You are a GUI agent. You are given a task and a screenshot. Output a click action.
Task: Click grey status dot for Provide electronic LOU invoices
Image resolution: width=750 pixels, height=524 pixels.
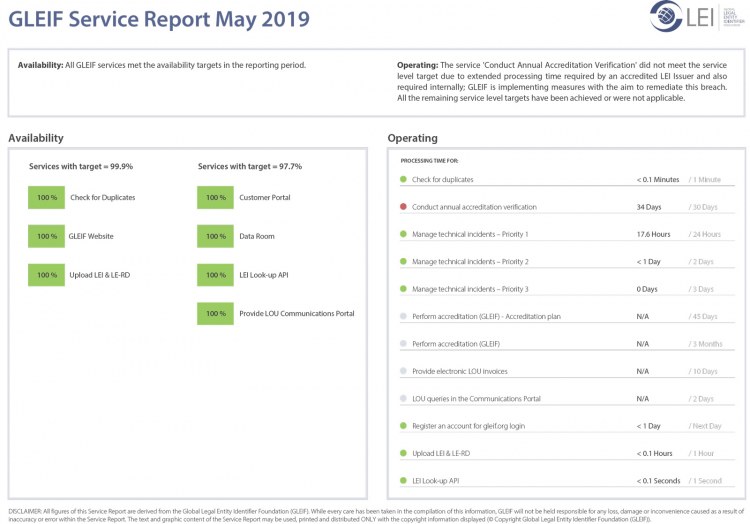click(403, 371)
